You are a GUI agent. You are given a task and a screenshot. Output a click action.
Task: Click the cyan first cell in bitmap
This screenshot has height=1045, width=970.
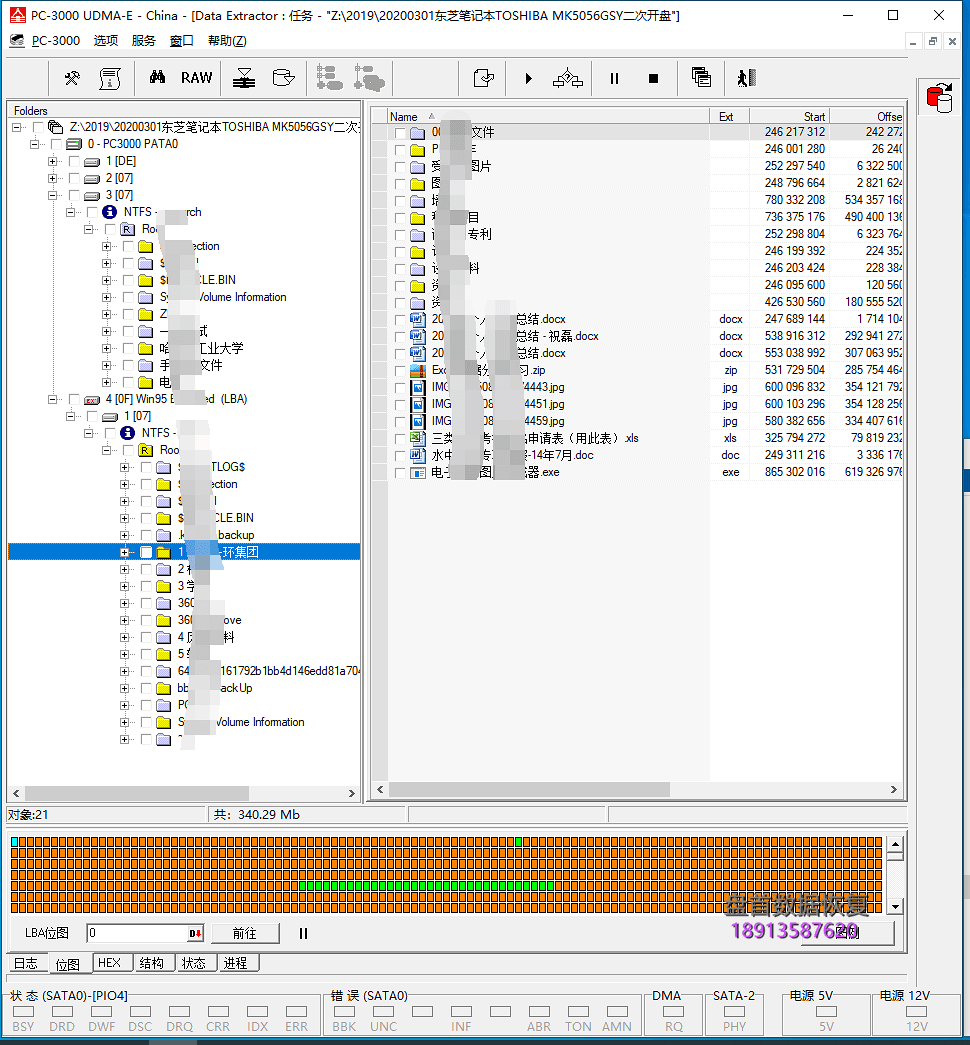[15, 842]
